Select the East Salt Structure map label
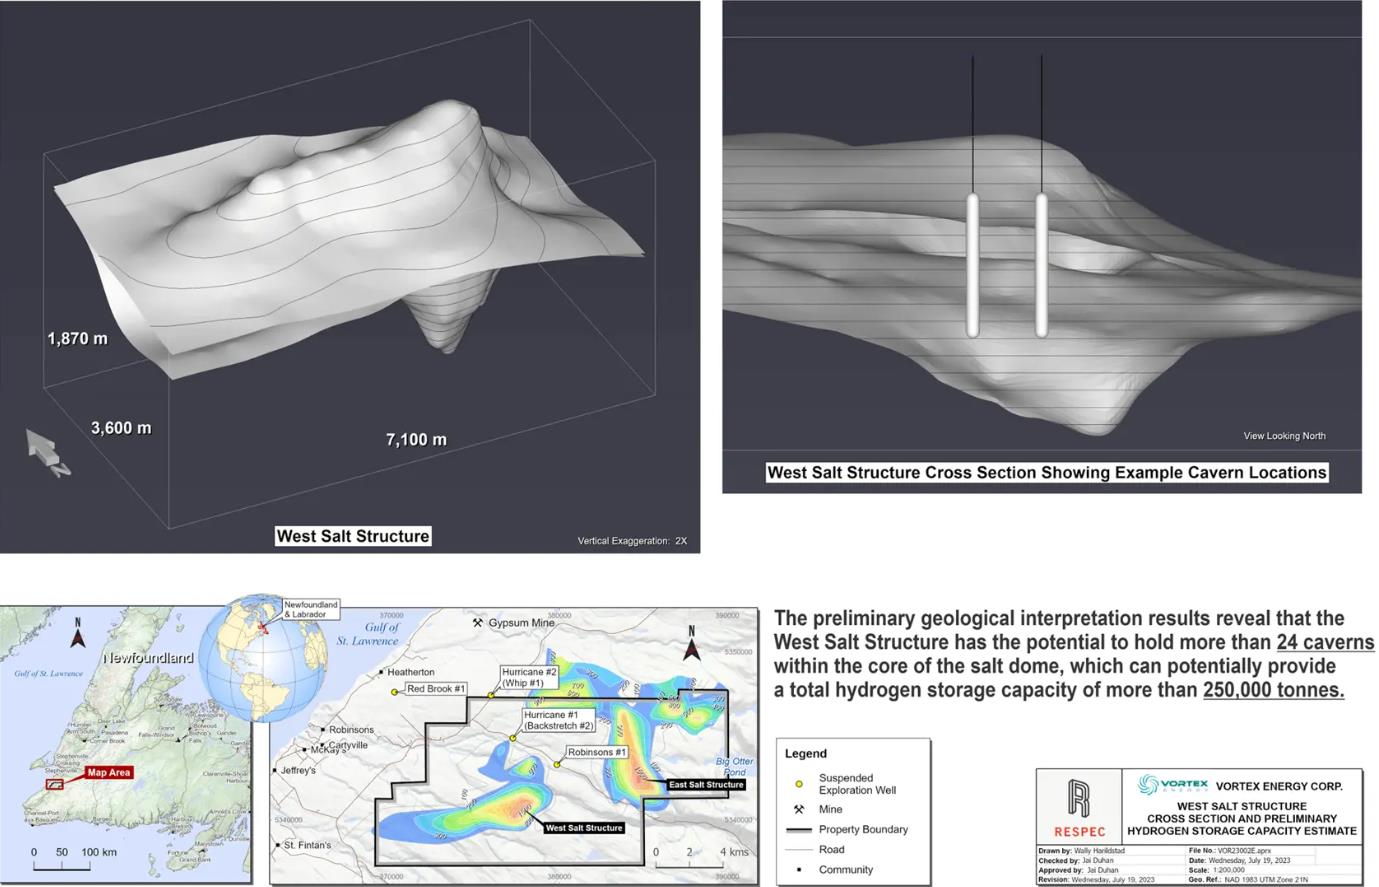This screenshot has height=887, width=1379. 706,785
